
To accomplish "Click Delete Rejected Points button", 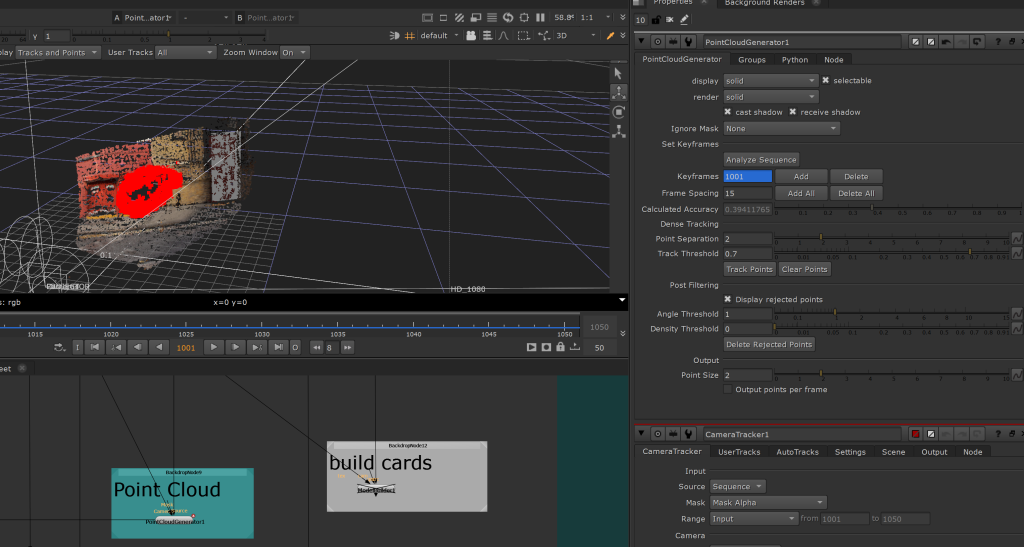I will (x=769, y=345).
